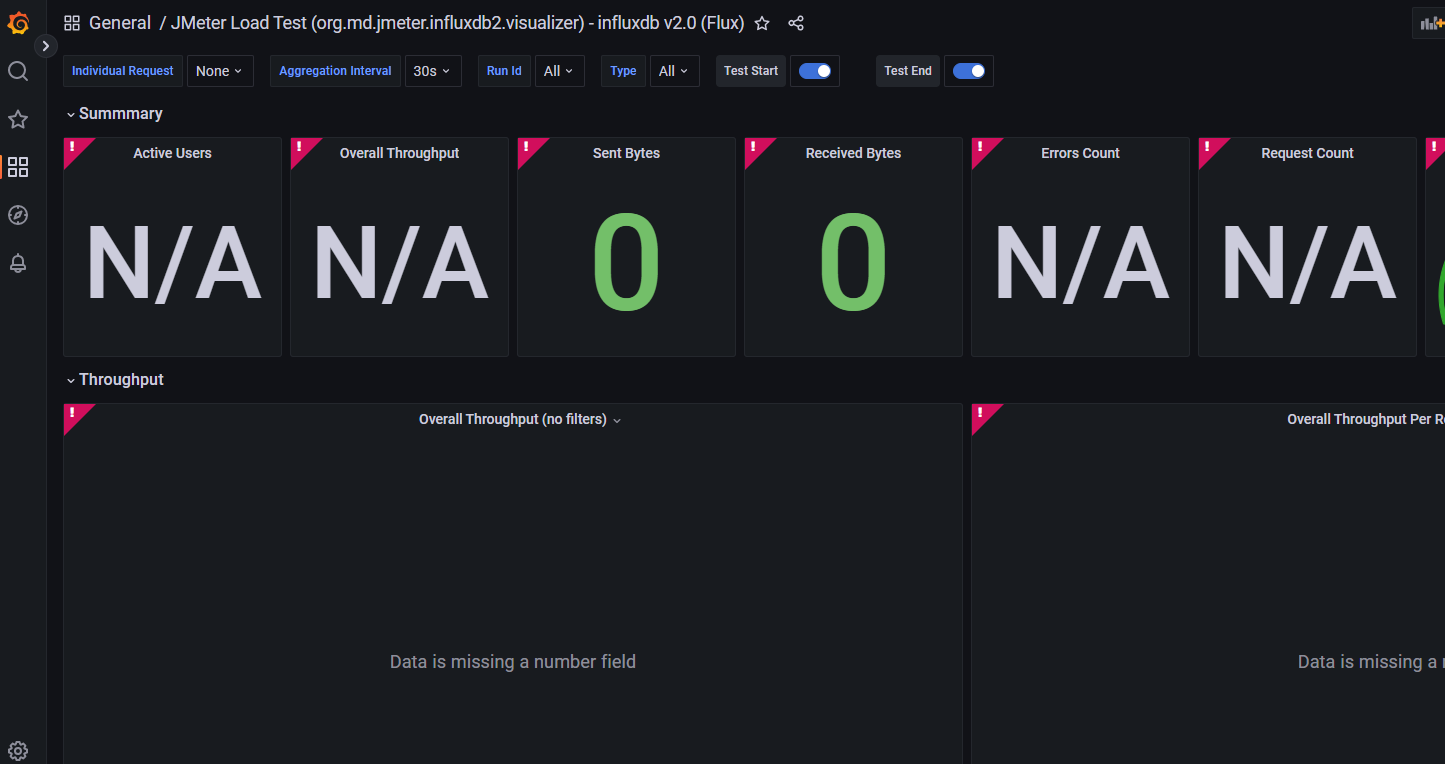Click Errors Count N/A value
The height and width of the screenshot is (764, 1445).
[x=1080, y=264]
